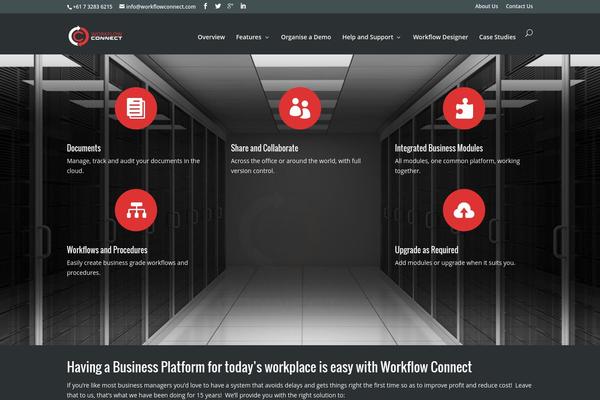Click 'All modules, one common platform' text
Viewport: 600px width, 400px height.
pos(457,166)
